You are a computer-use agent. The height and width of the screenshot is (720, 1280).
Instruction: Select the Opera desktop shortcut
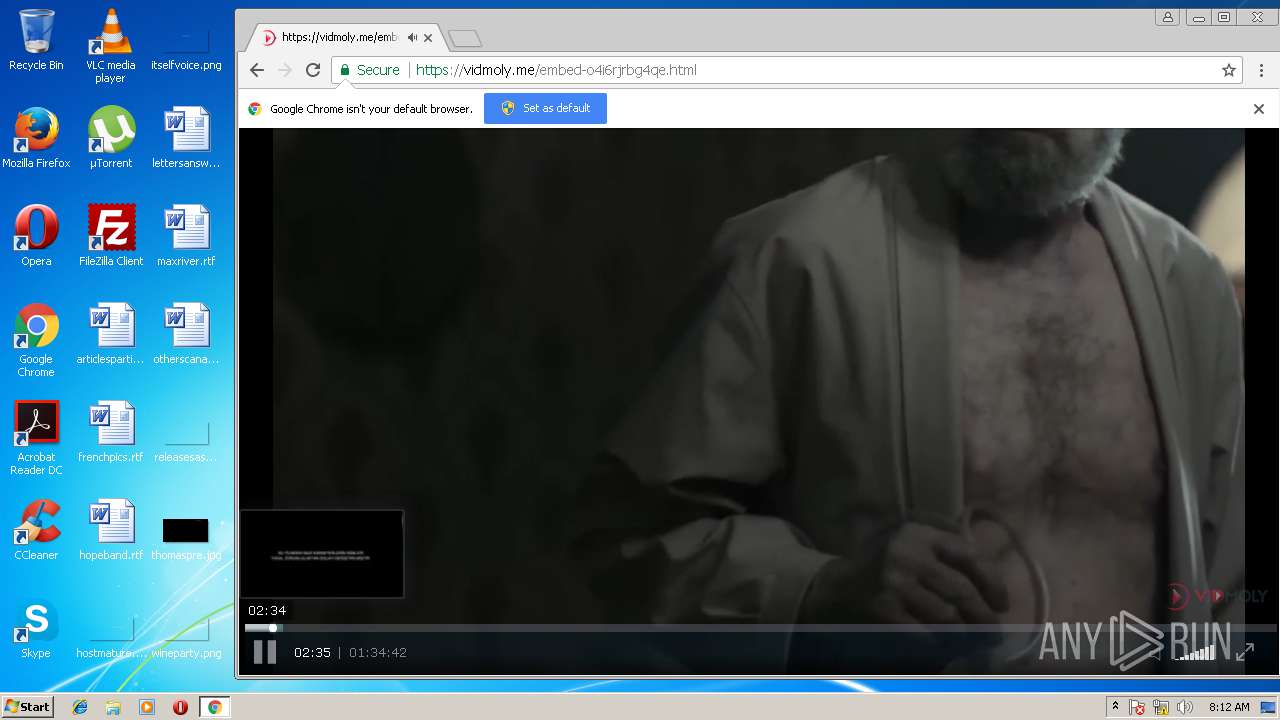(x=36, y=236)
